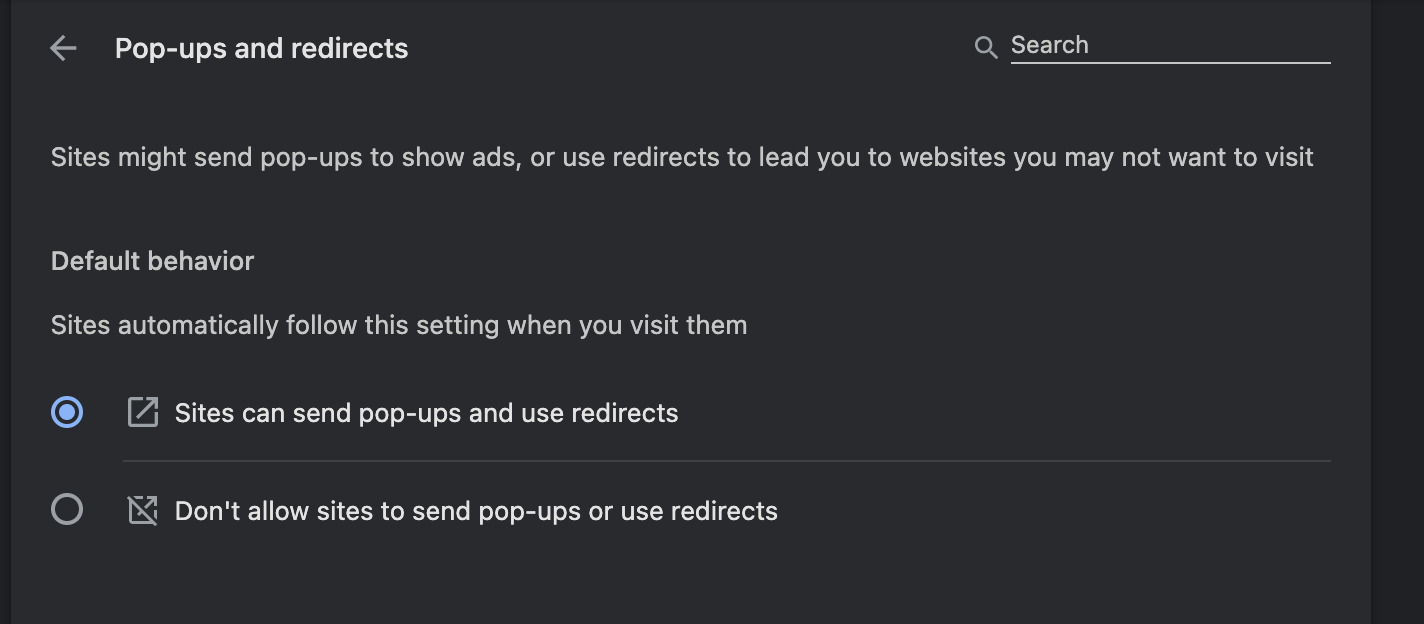Click the dark margin right of settings panel
Viewport: 1424px width, 624px height.
[1398, 300]
